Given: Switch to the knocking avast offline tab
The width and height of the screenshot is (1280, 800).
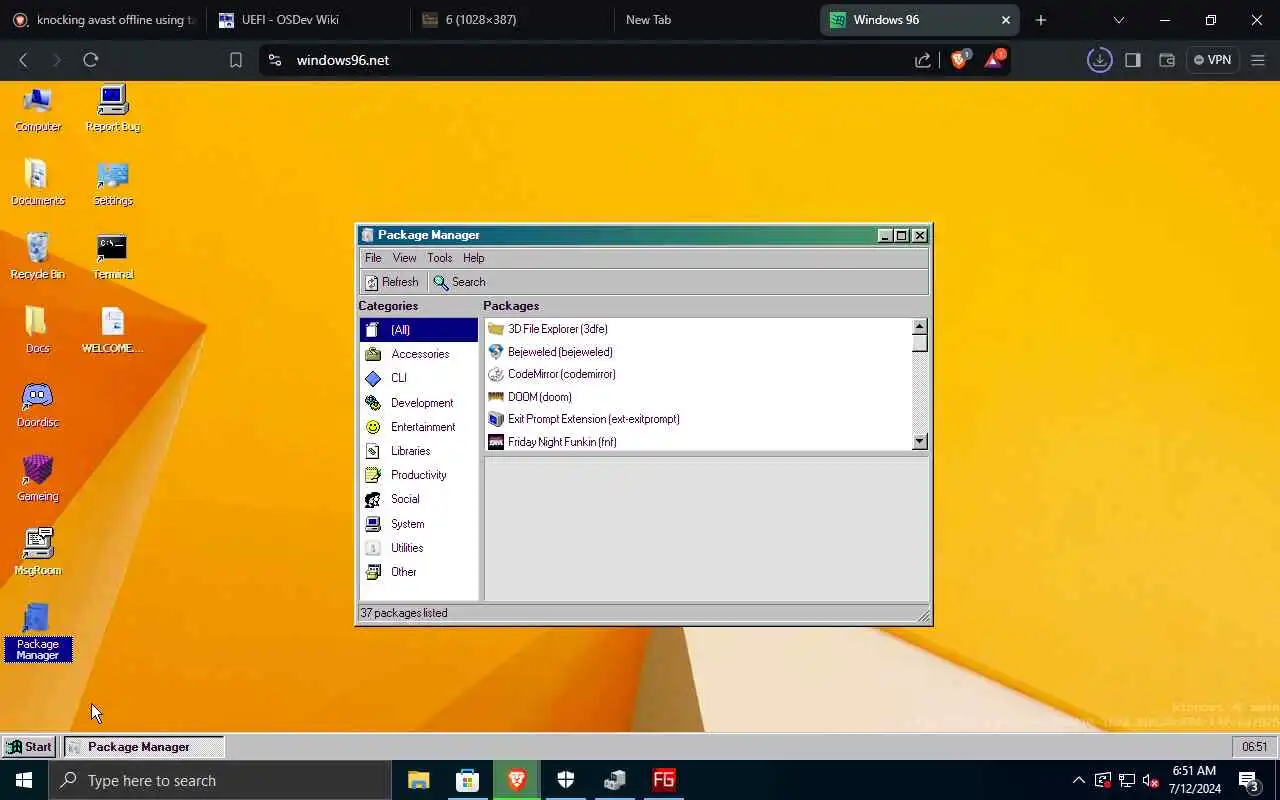Looking at the screenshot, I should tap(103, 20).
